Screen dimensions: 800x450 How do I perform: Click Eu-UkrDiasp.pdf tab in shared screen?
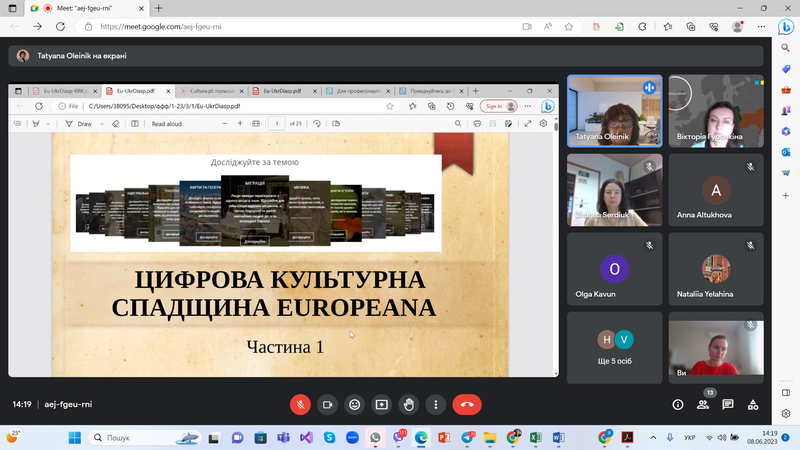tap(138, 91)
